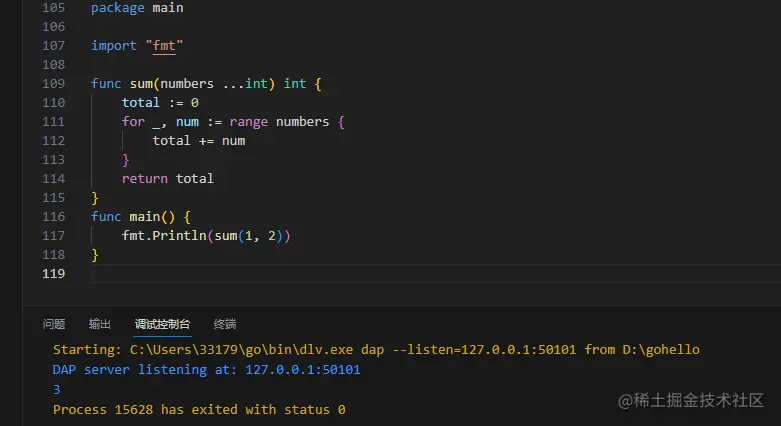The image size is (781, 426).
Task: Click 'for _, num := range numbers' line
Action: (233, 122)
